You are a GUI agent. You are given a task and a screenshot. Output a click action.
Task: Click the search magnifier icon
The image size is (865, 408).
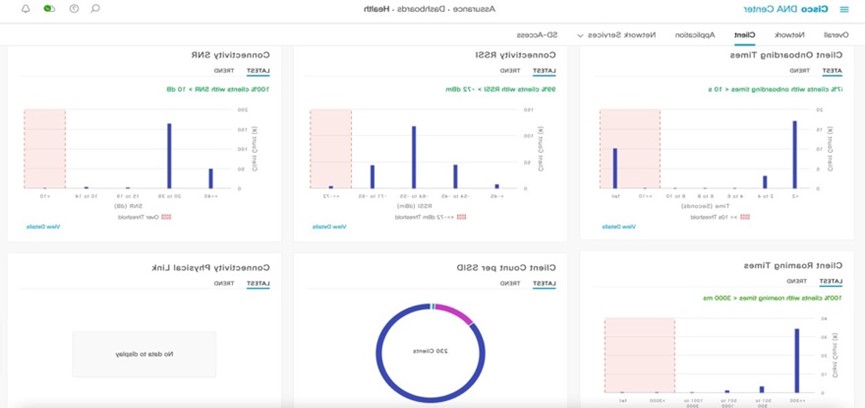(x=96, y=9)
